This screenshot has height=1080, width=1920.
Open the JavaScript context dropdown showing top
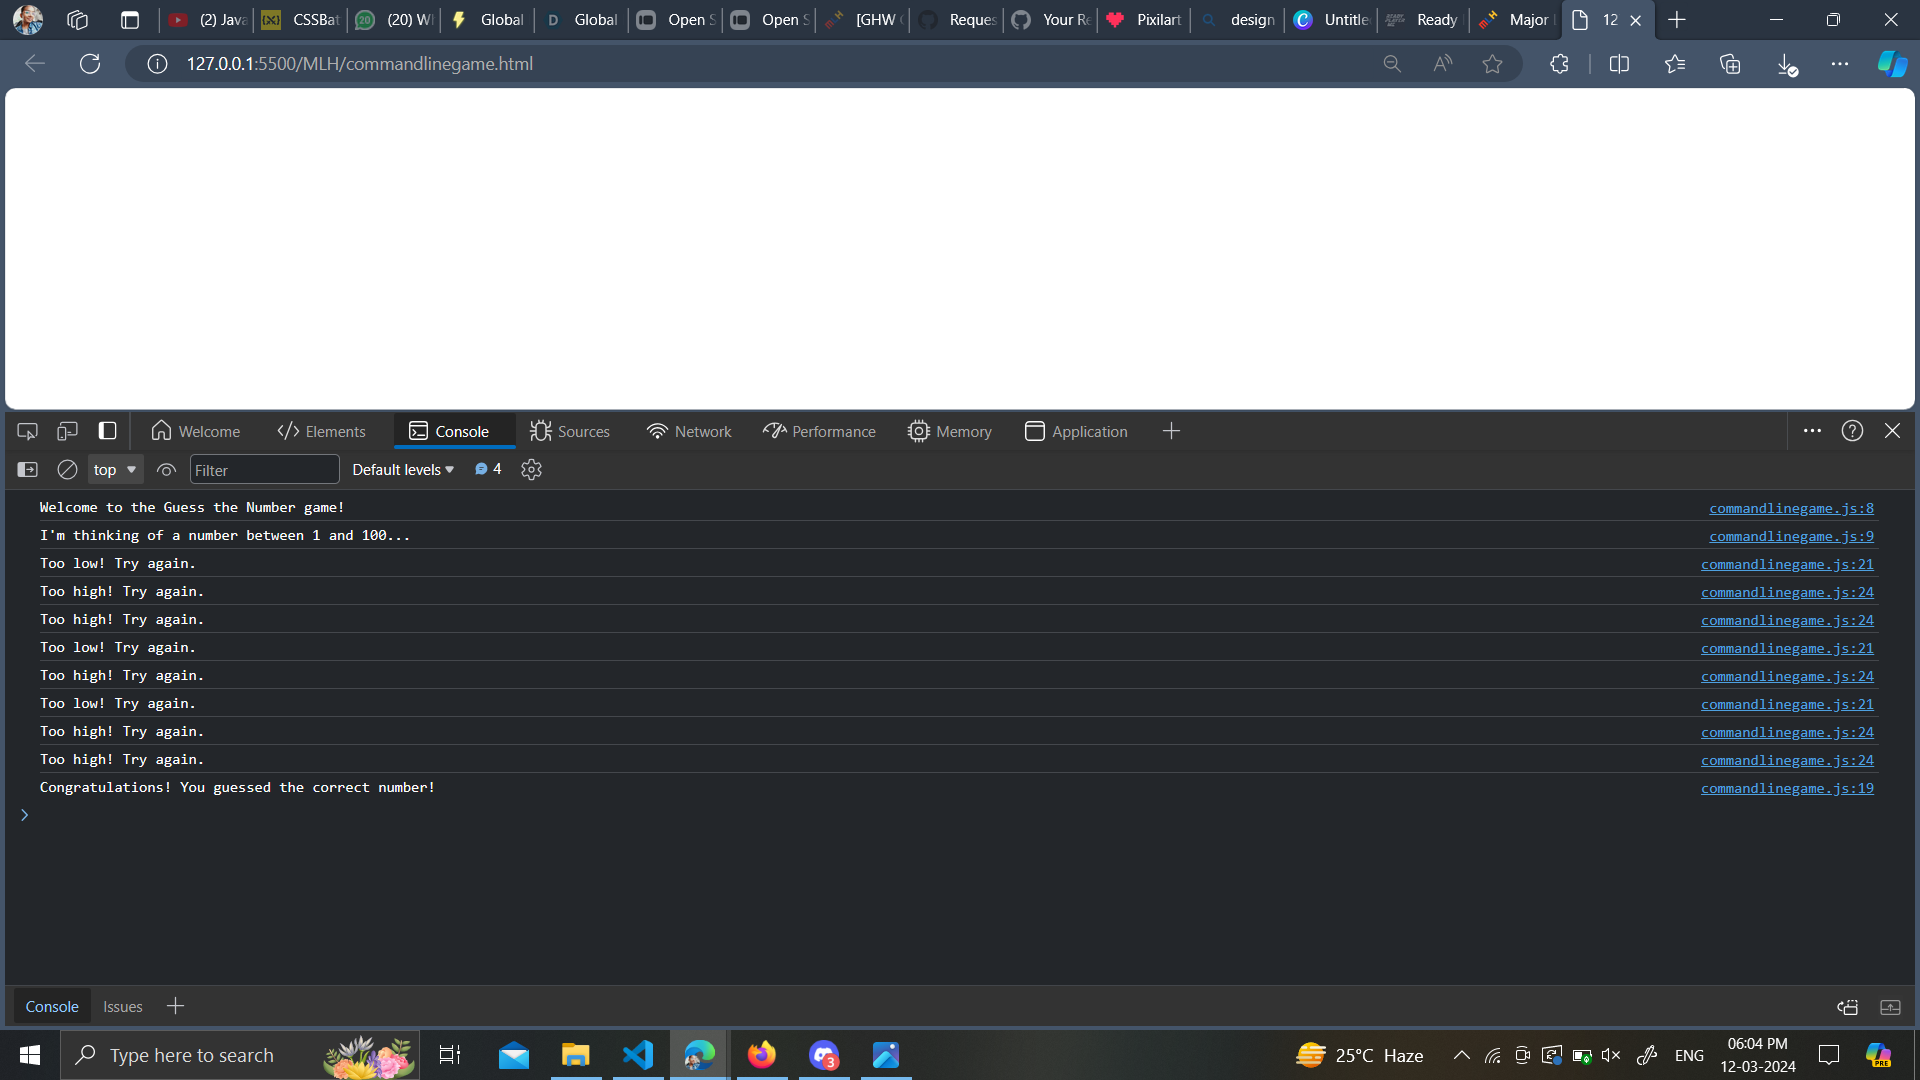click(x=114, y=469)
